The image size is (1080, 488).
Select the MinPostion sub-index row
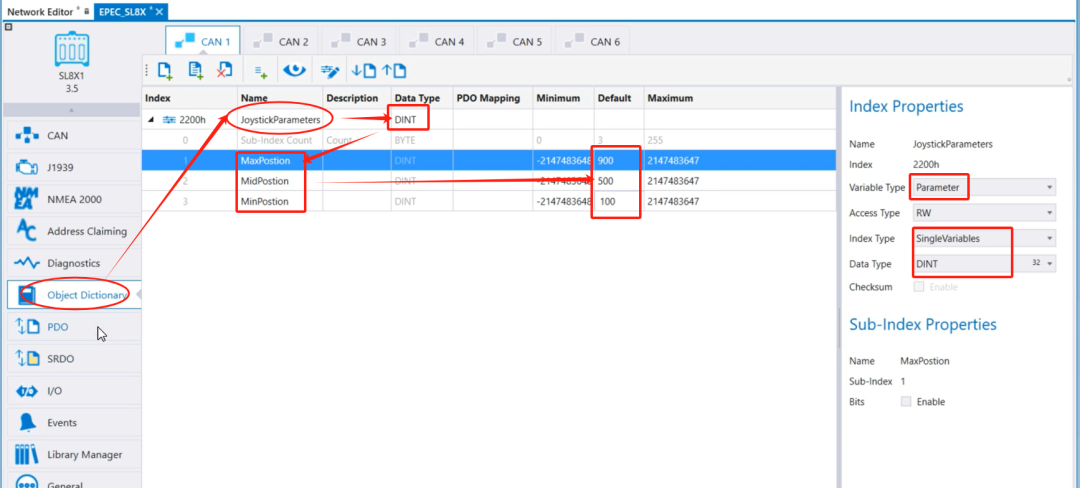click(x=270, y=202)
